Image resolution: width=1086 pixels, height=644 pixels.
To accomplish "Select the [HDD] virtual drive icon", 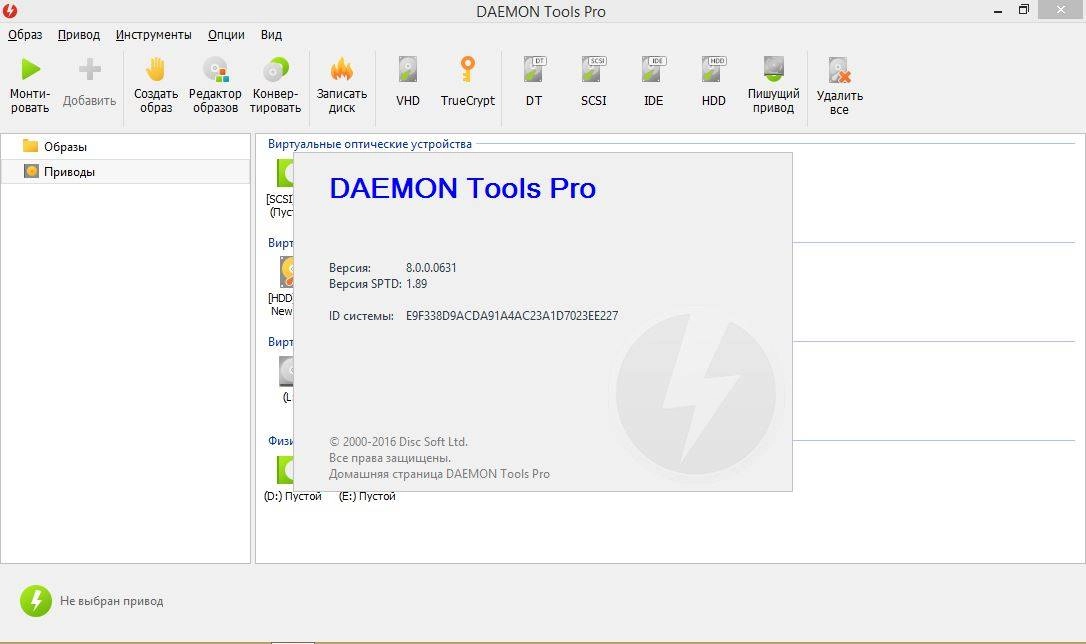I will coord(286,272).
